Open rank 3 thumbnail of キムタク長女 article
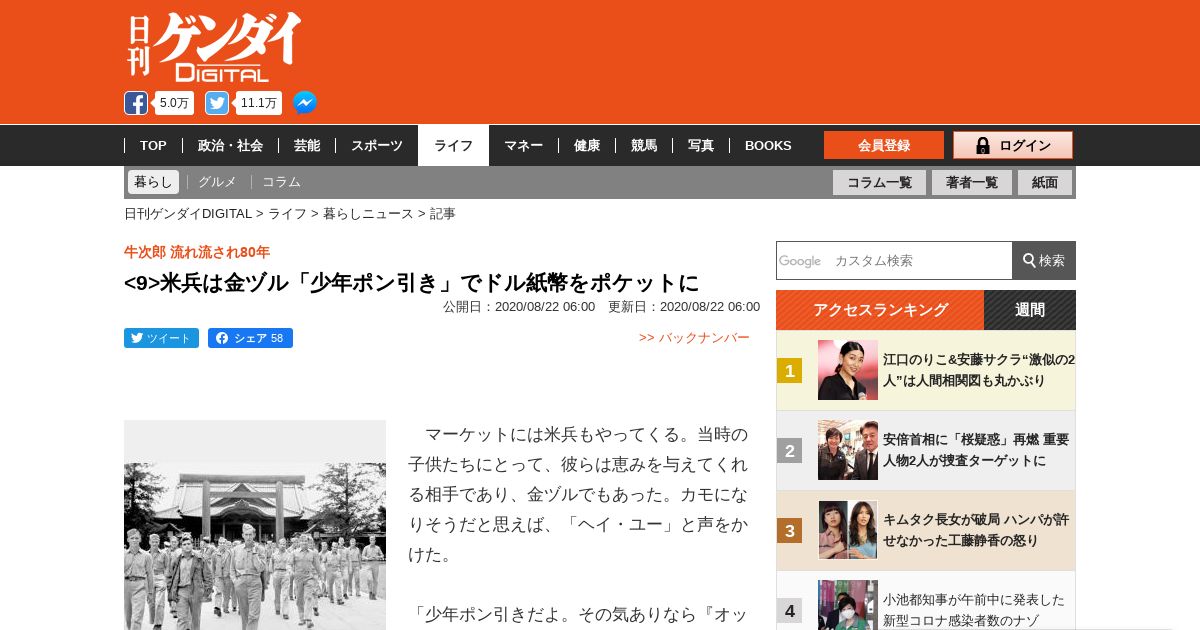The width and height of the screenshot is (1200, 630). 848,530
